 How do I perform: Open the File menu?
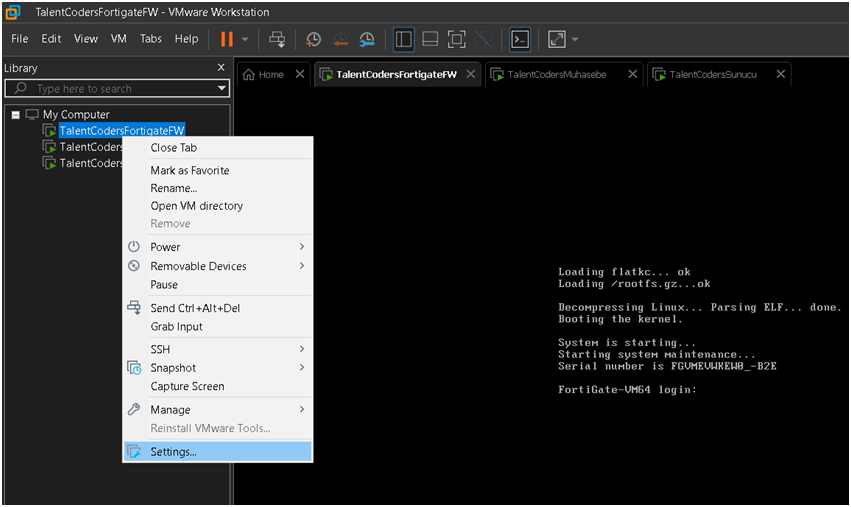[20, 39]
